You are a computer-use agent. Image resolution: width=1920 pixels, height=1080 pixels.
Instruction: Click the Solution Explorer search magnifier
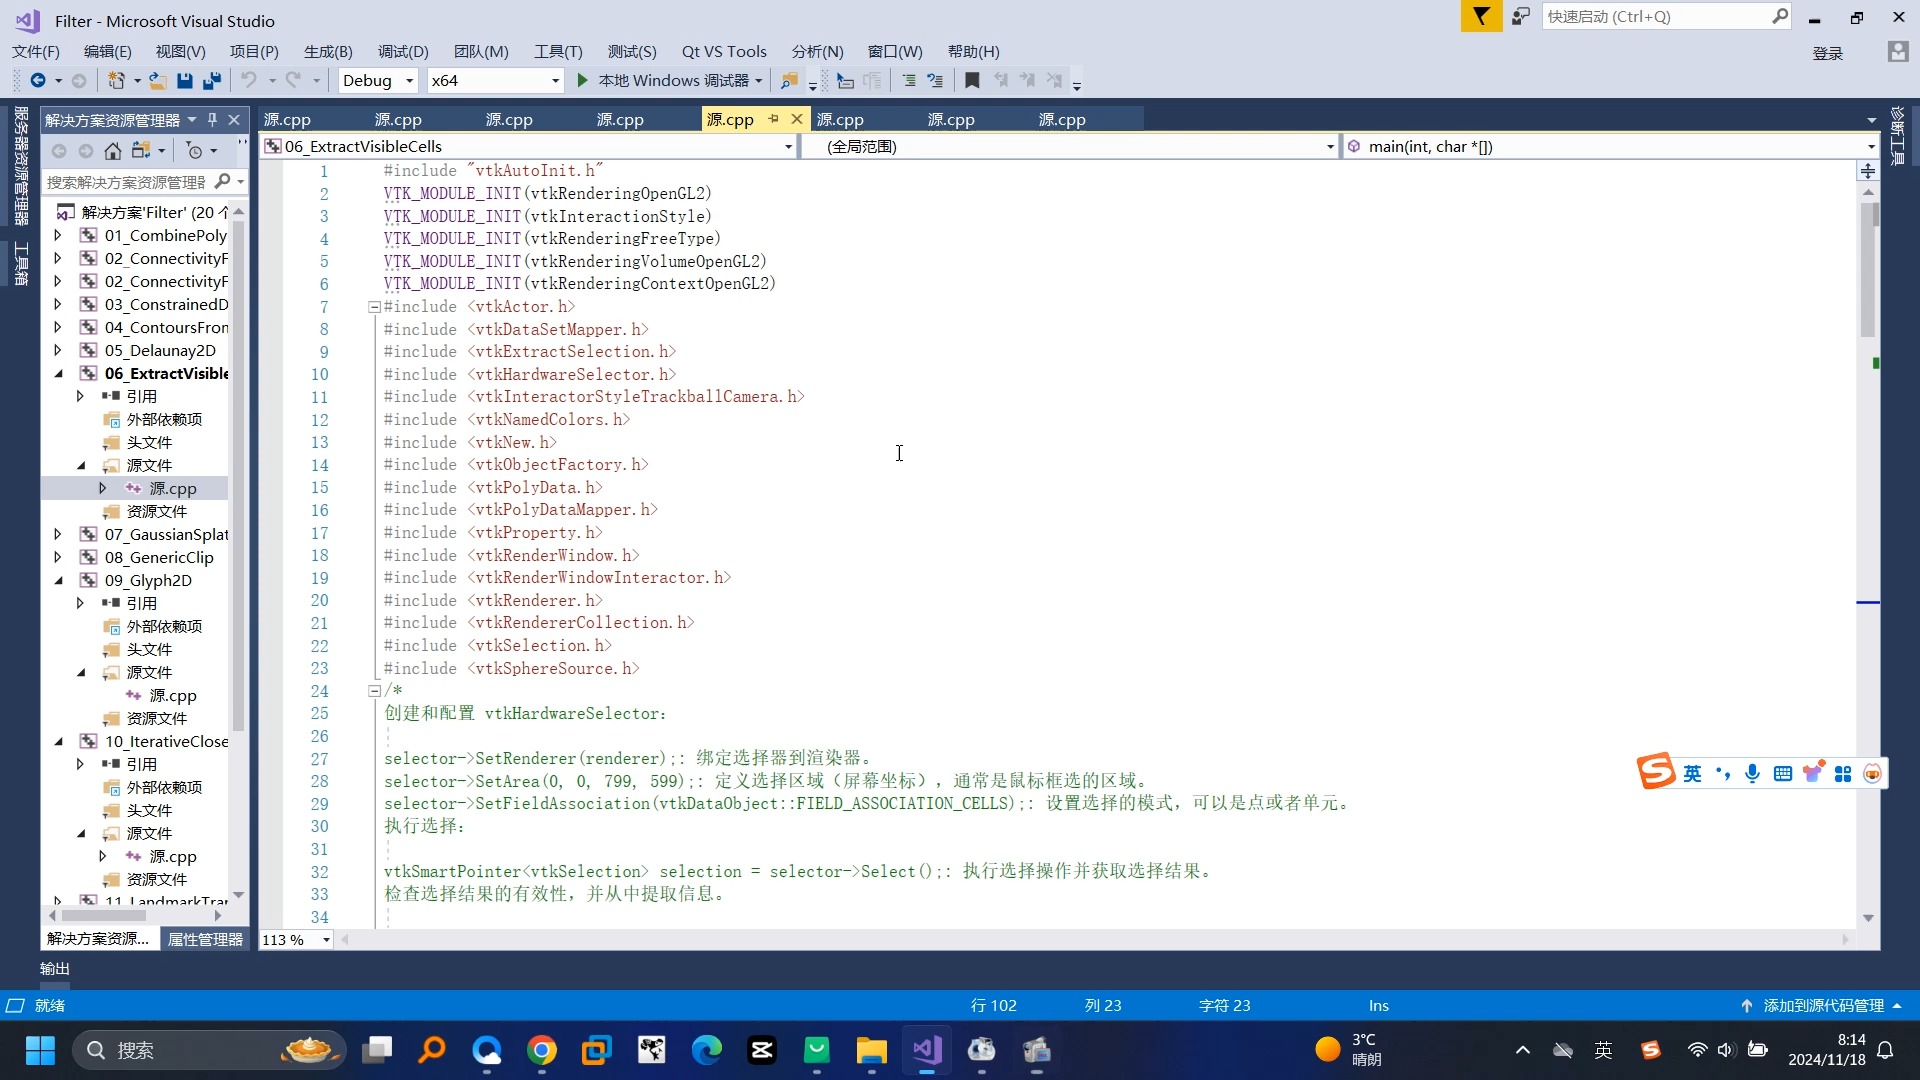222,182
